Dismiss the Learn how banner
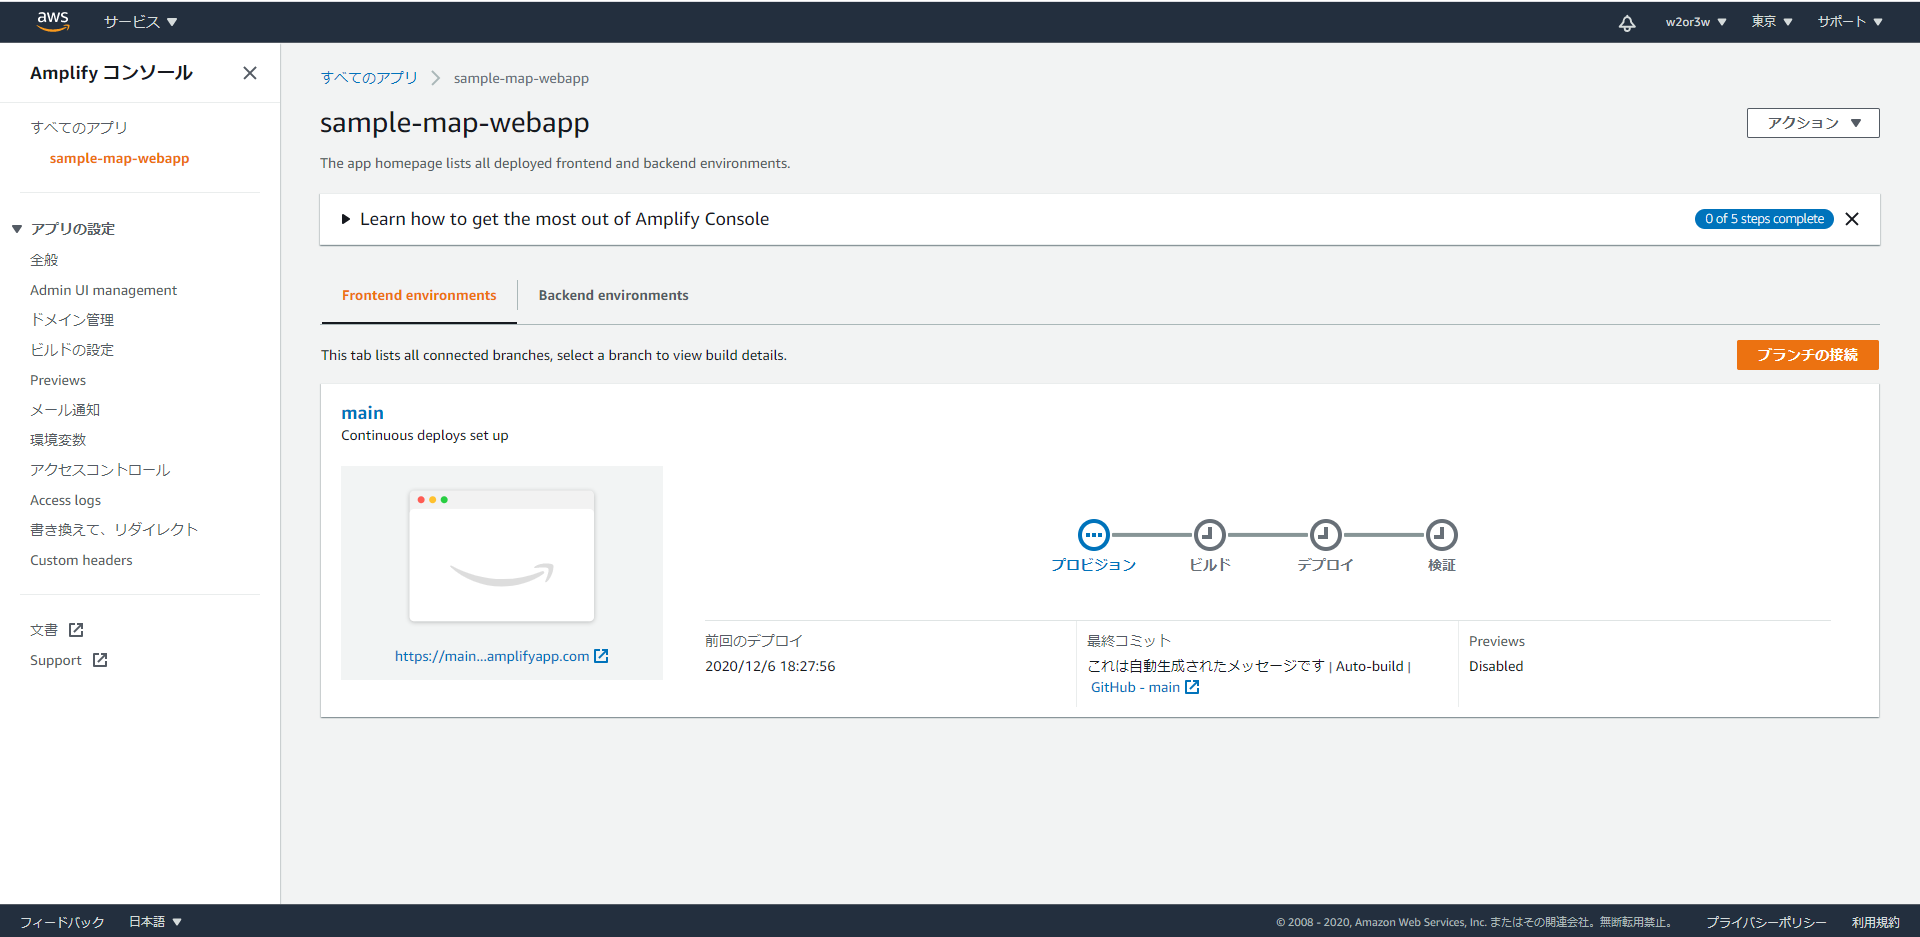This screenshot has width=1920, height=937. (x=1852, y=219)
